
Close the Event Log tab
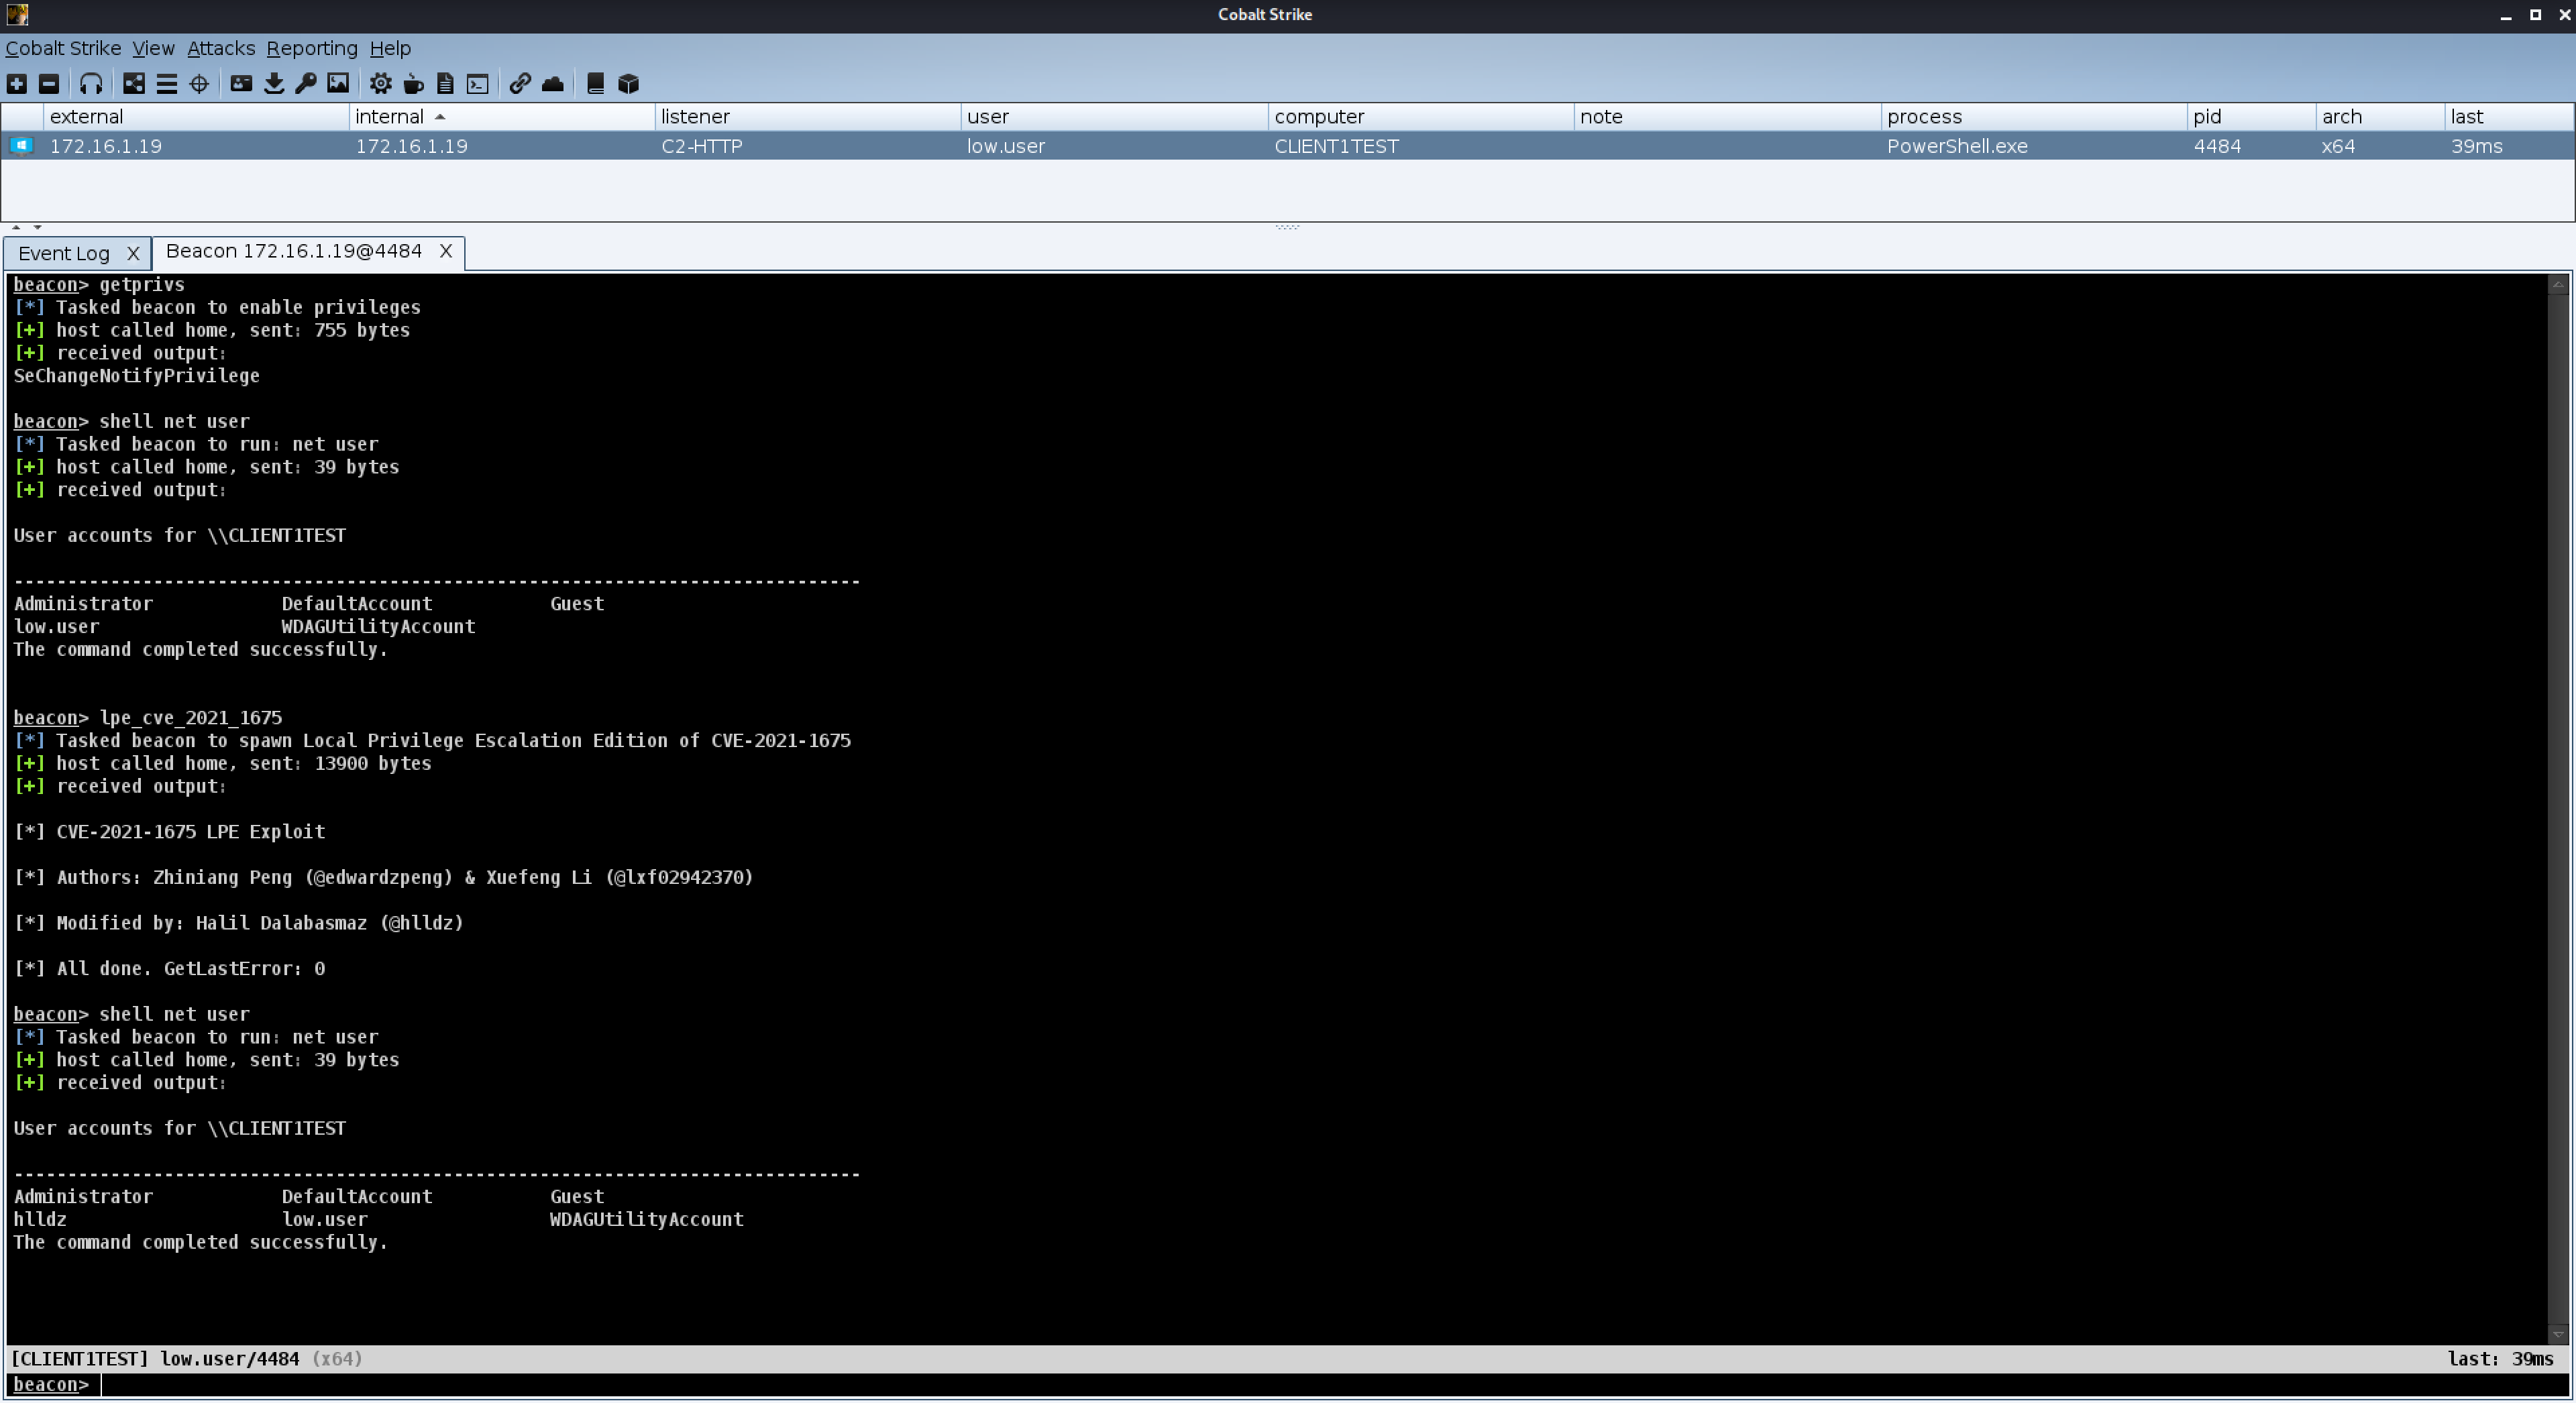133,253
